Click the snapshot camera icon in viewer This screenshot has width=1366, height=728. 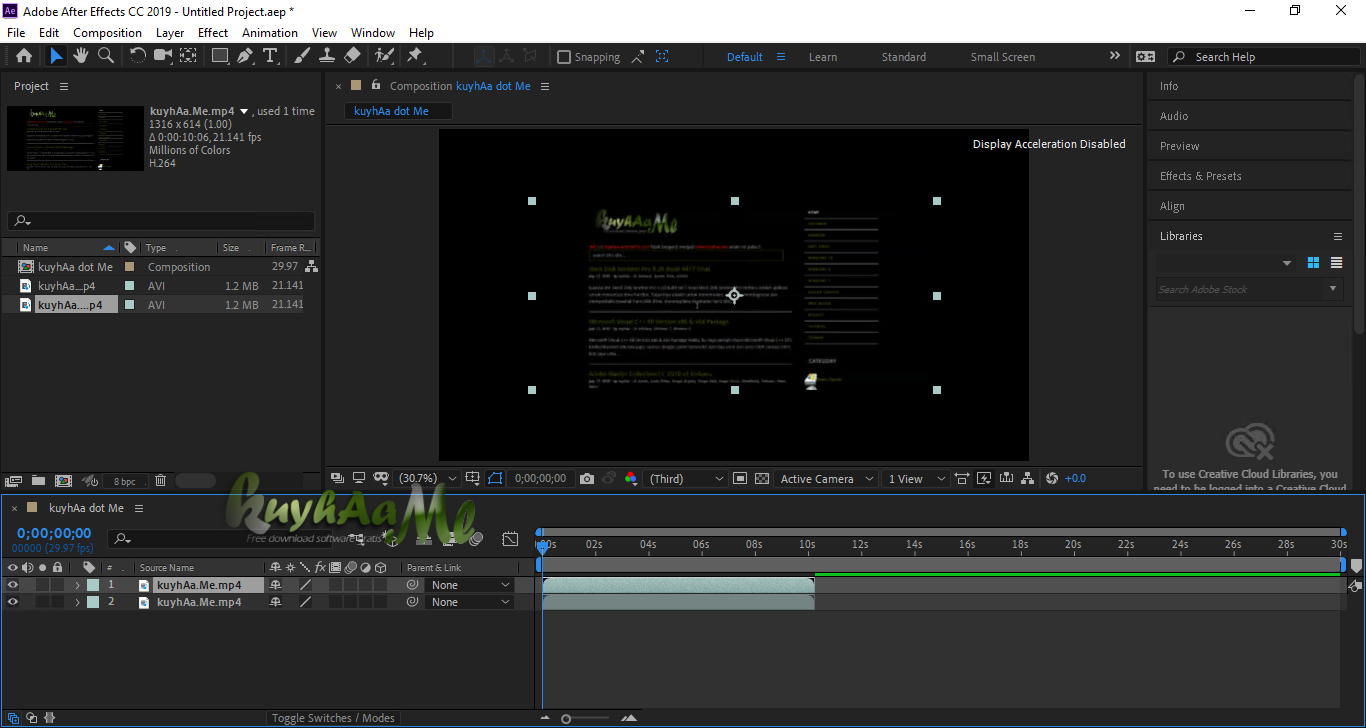tap(587, 479)
